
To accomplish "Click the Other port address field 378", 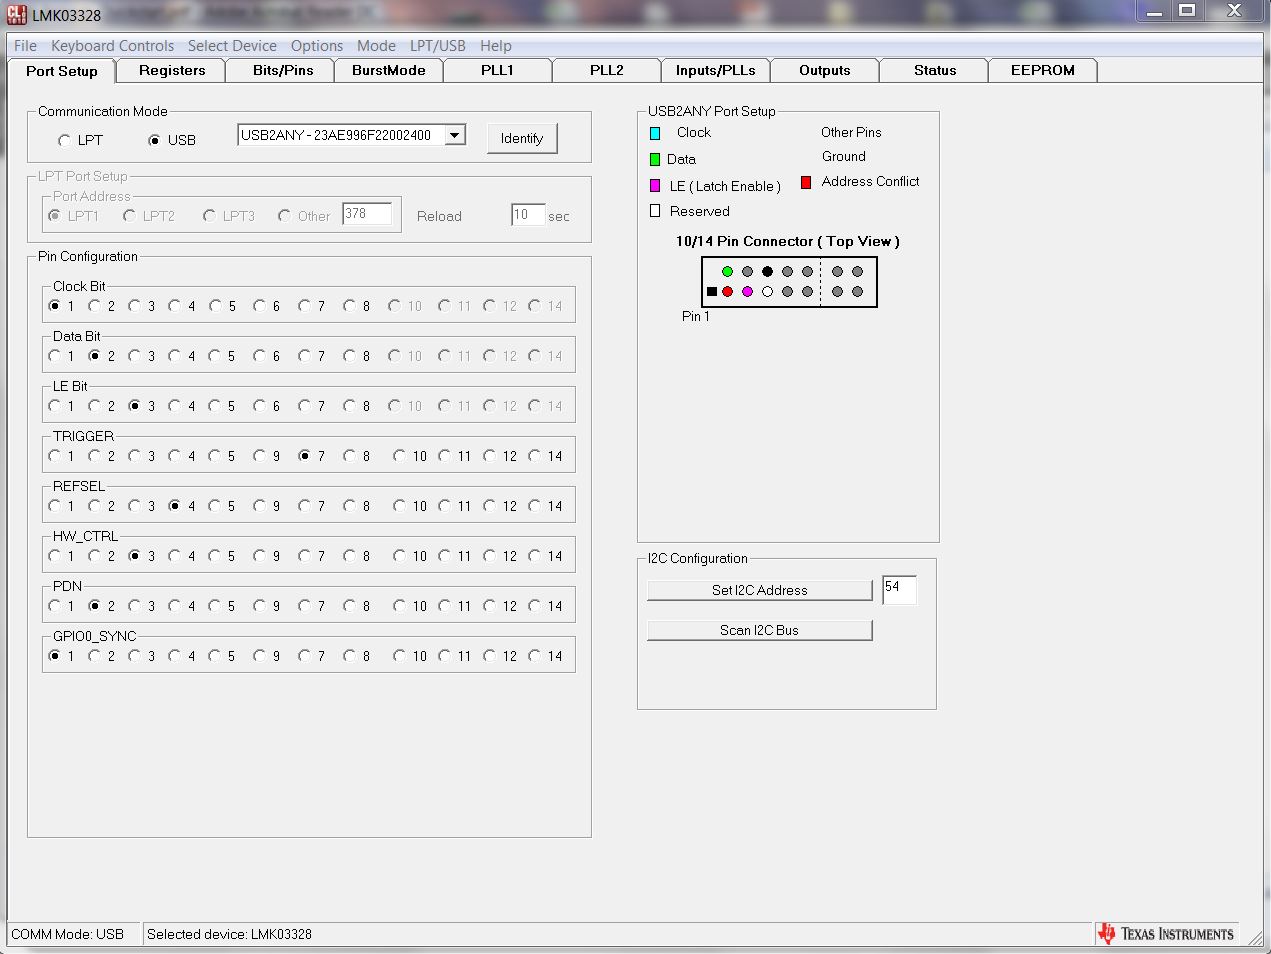I will point(367,214).
